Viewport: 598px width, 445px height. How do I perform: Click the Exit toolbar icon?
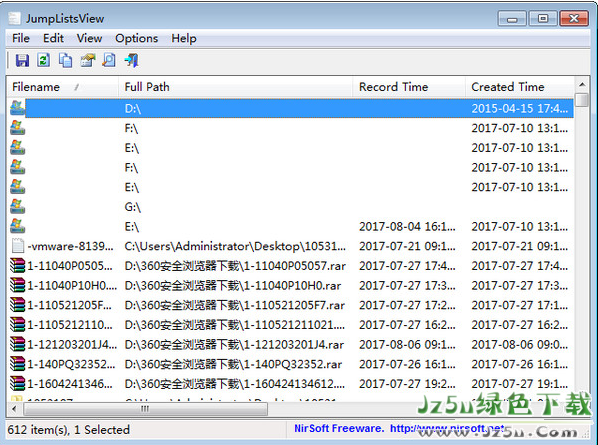(x=132, y=60)
